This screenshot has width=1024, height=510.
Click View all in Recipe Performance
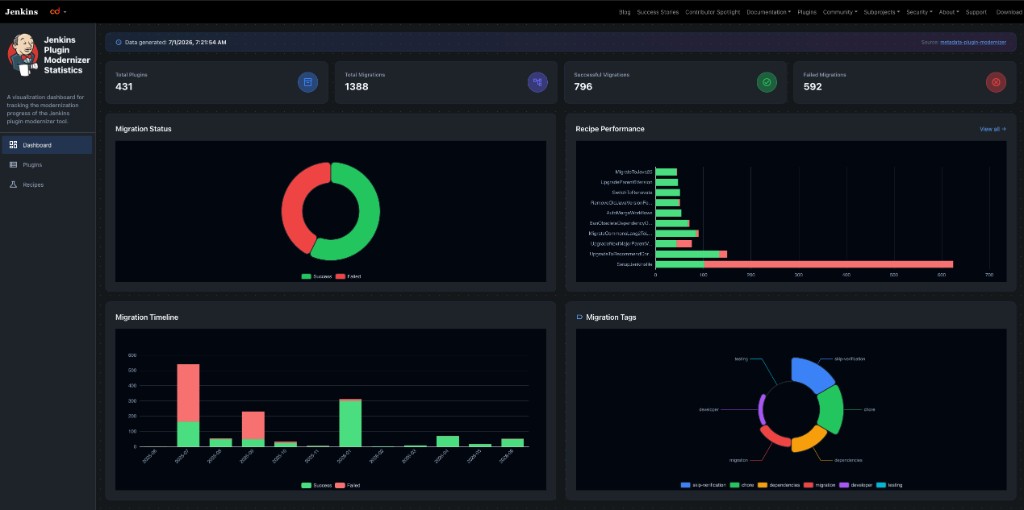pos(993,129)
